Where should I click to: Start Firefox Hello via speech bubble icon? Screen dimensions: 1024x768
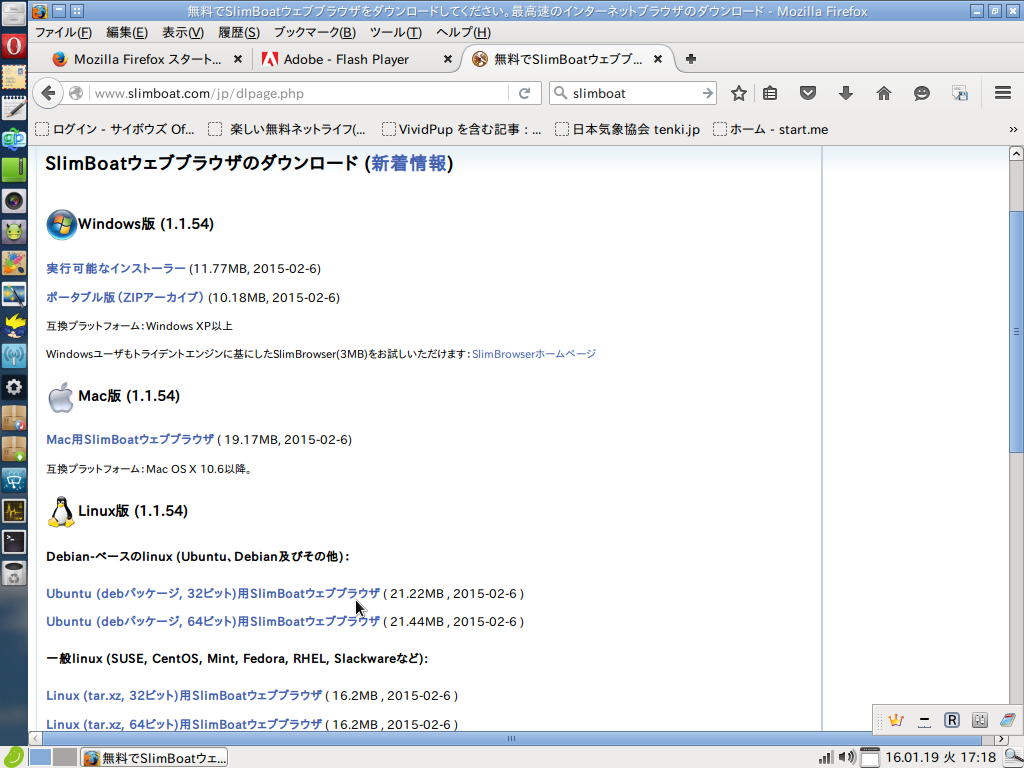pyautogui.click(x=921, y=92)
